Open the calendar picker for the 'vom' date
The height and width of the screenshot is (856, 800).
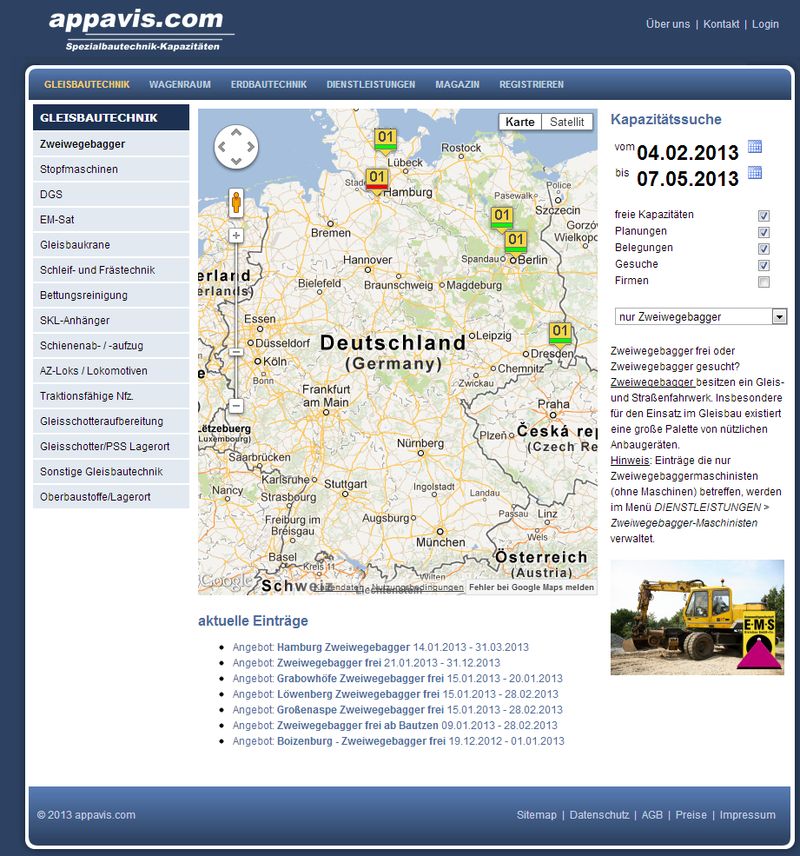click(x=755, y=146)
